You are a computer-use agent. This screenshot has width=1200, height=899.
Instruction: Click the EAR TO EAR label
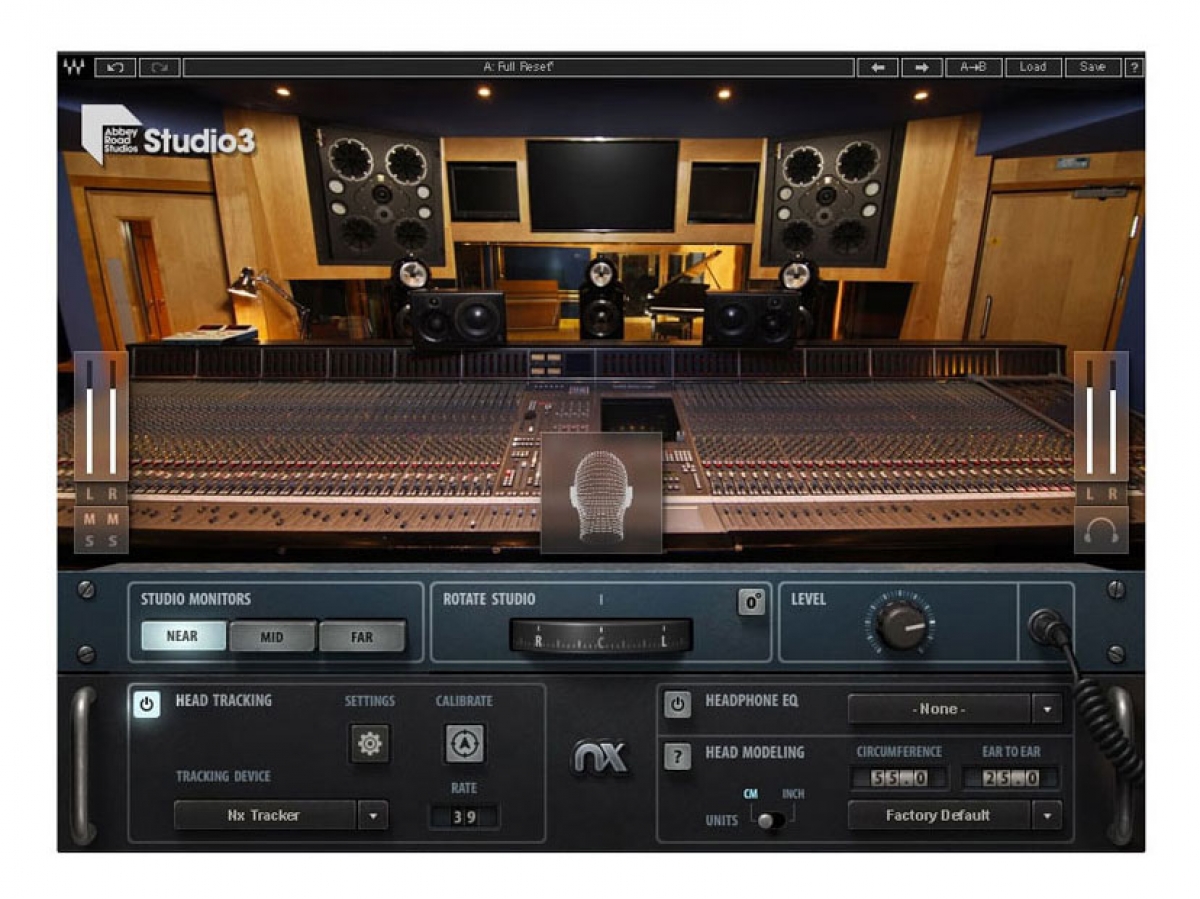[1011, 752]
